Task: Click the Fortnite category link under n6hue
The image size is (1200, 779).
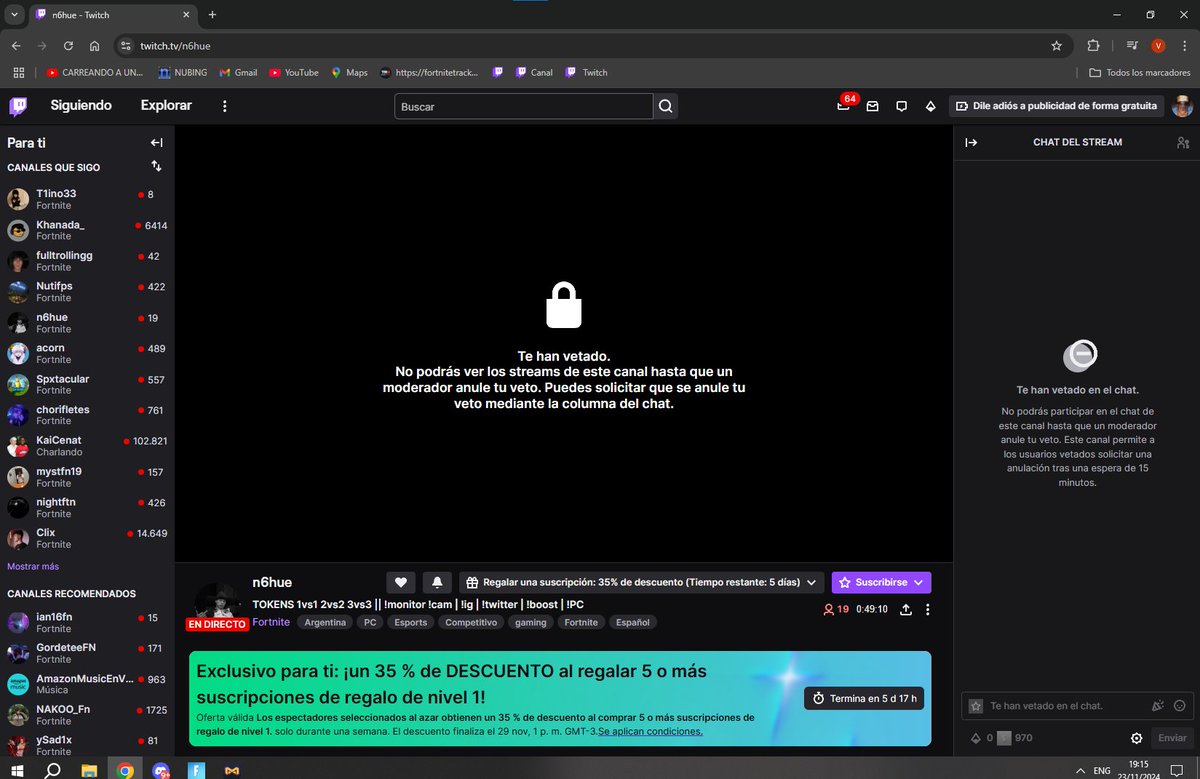Action: pyautogui.click(x=271, y=622)
